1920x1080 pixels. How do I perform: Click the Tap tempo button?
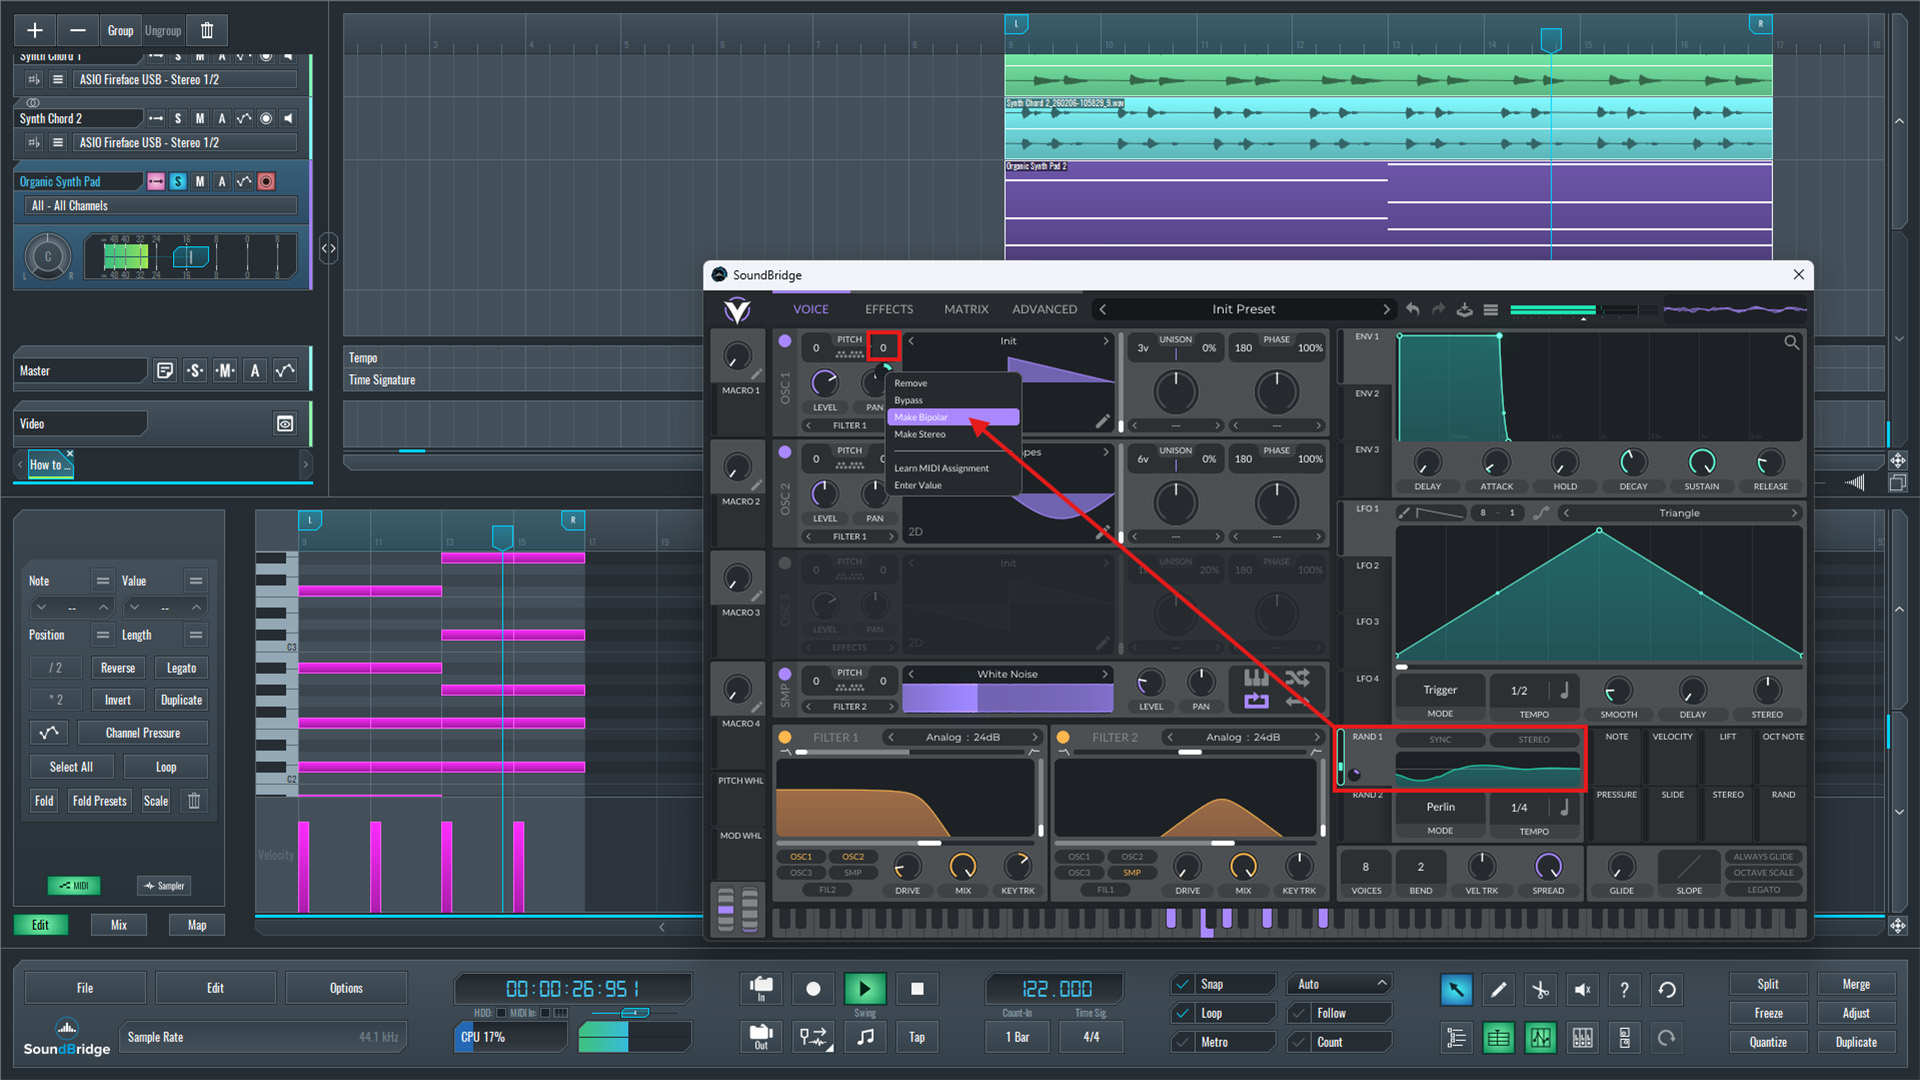[x=917, y=1037]
